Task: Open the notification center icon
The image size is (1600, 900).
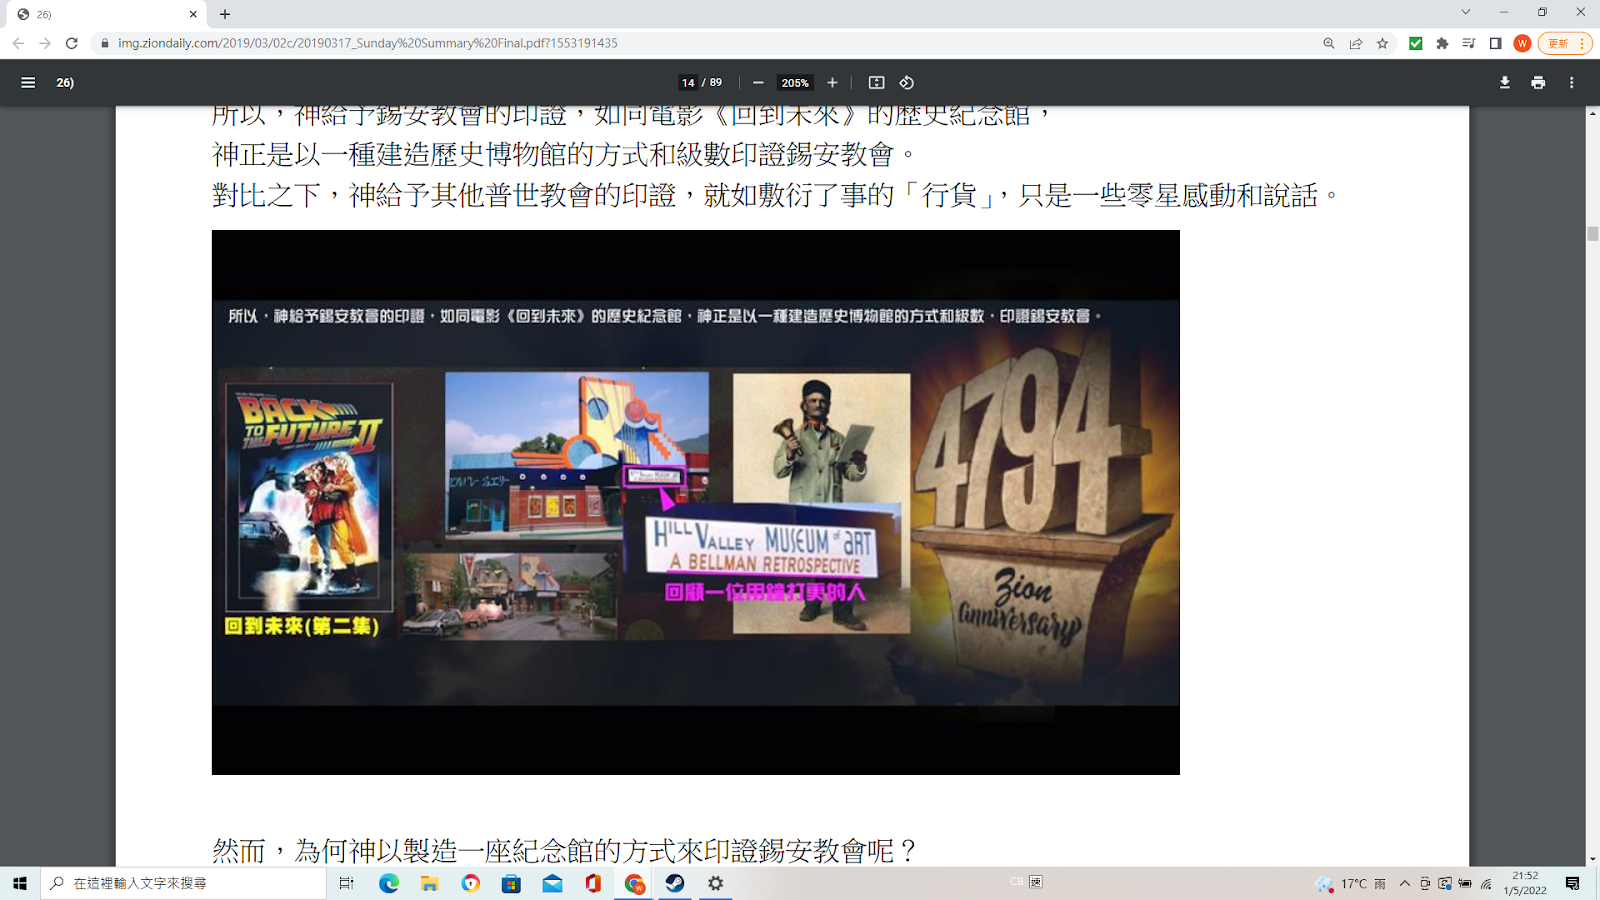Action: tap(1573, 883)
